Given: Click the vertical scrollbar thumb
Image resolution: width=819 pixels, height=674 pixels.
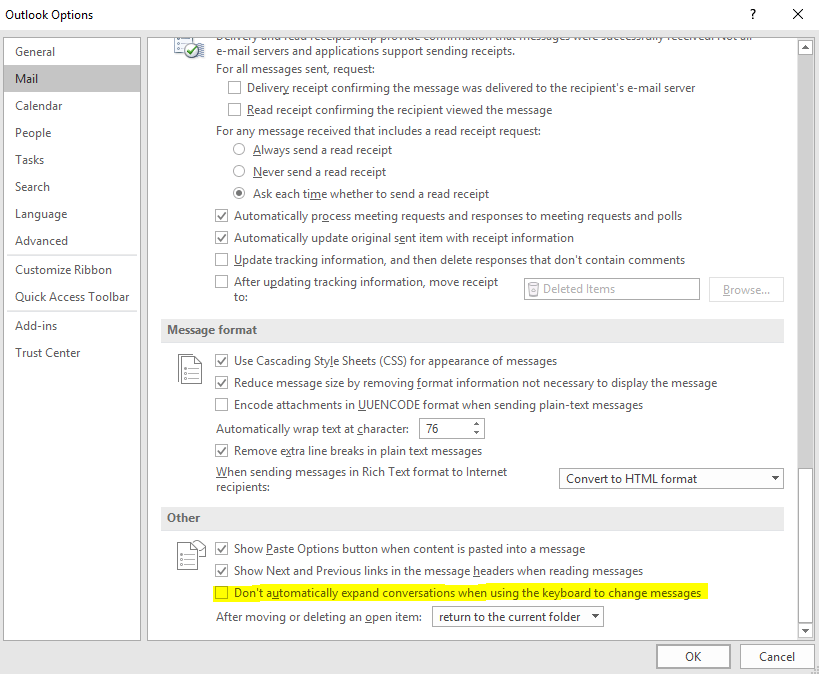Looking at the screenshot, I should tap(805, 546).
